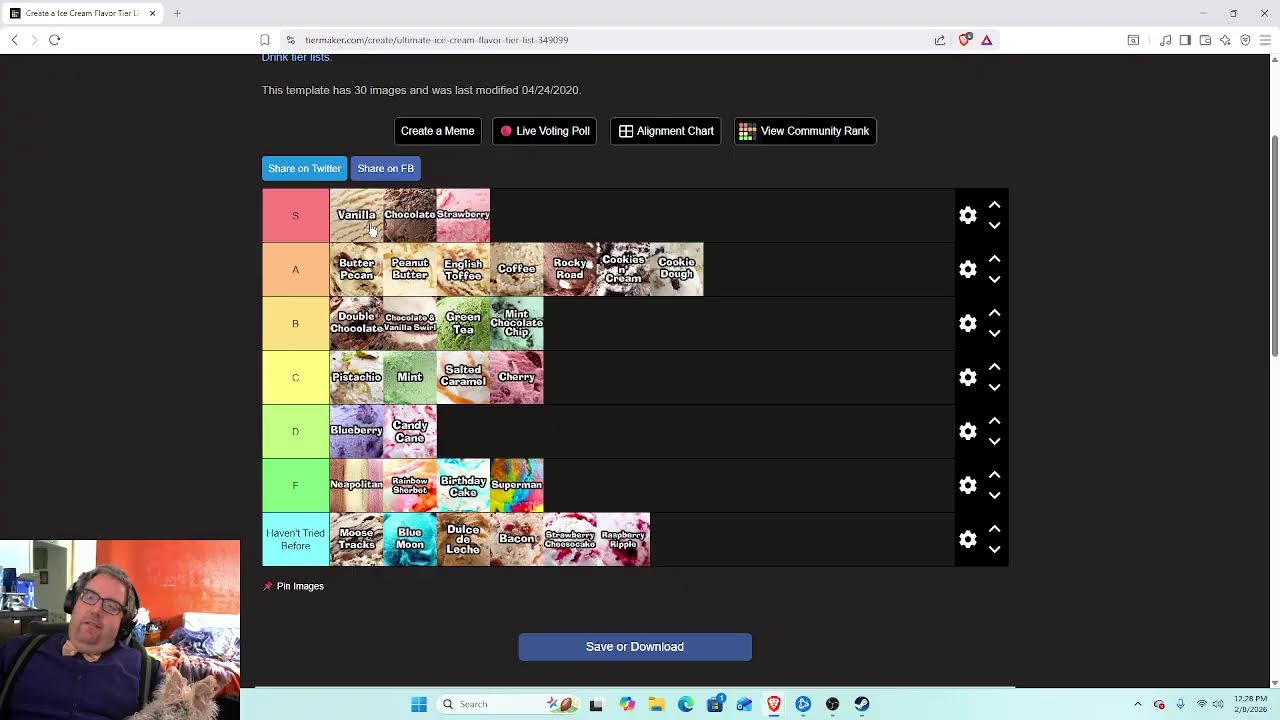The height and width of the screenshot is (720, 1280).
Task: Reload the page
Action: [x=54, y=40]
